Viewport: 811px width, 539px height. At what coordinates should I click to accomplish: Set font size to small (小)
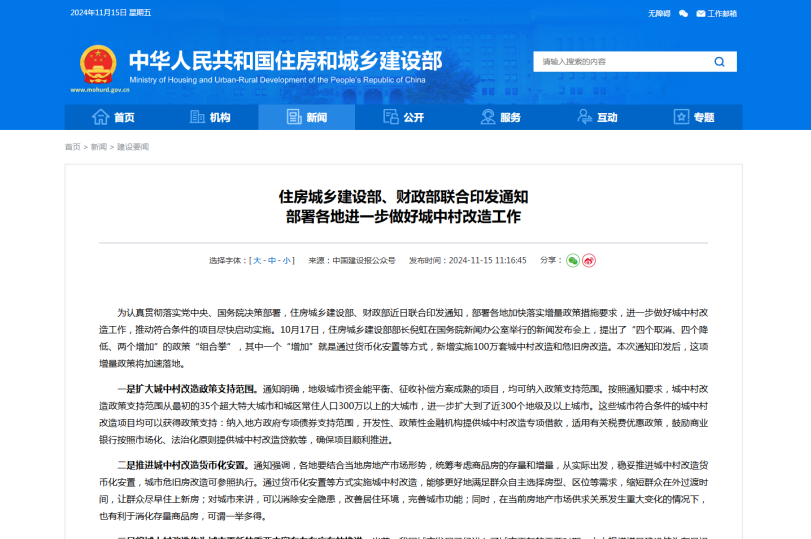286,260
